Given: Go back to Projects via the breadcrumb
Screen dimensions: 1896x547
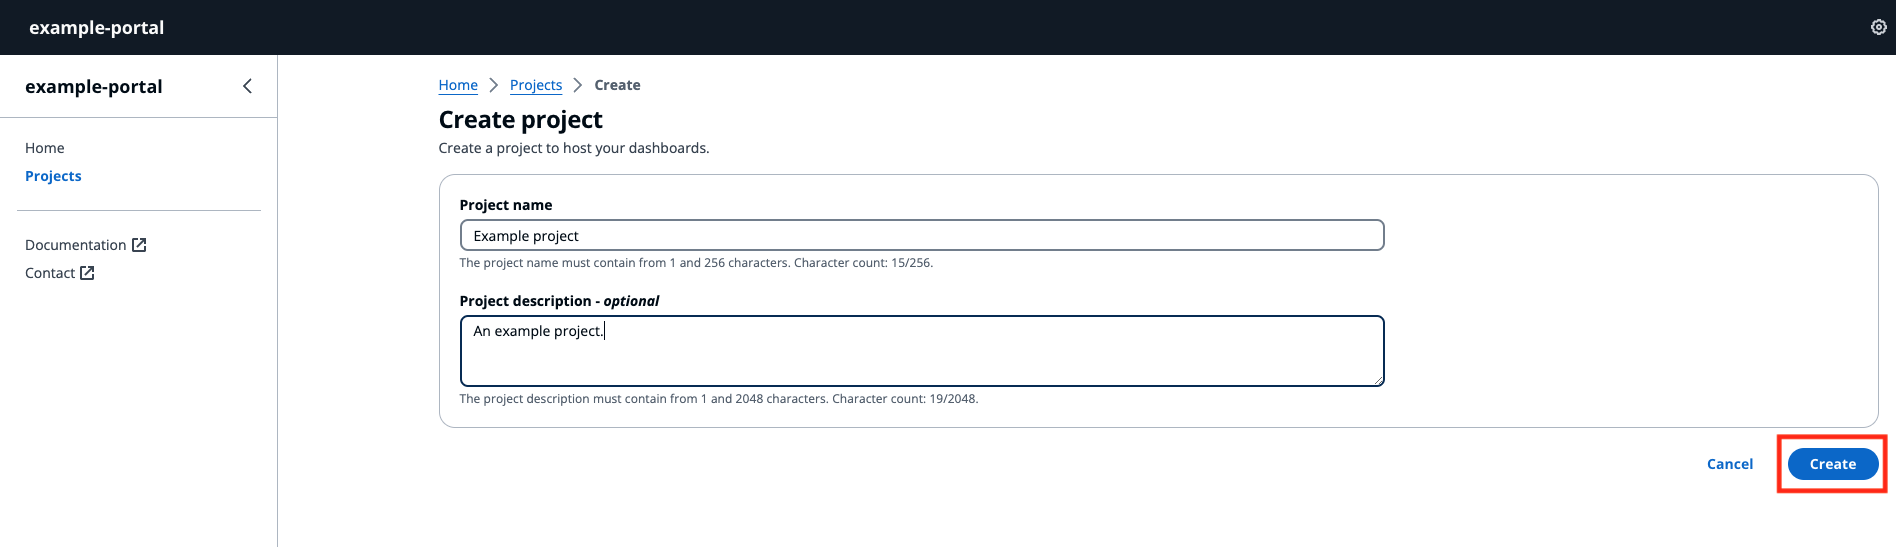Looking at the screenshot, I should tap(536, 85).
